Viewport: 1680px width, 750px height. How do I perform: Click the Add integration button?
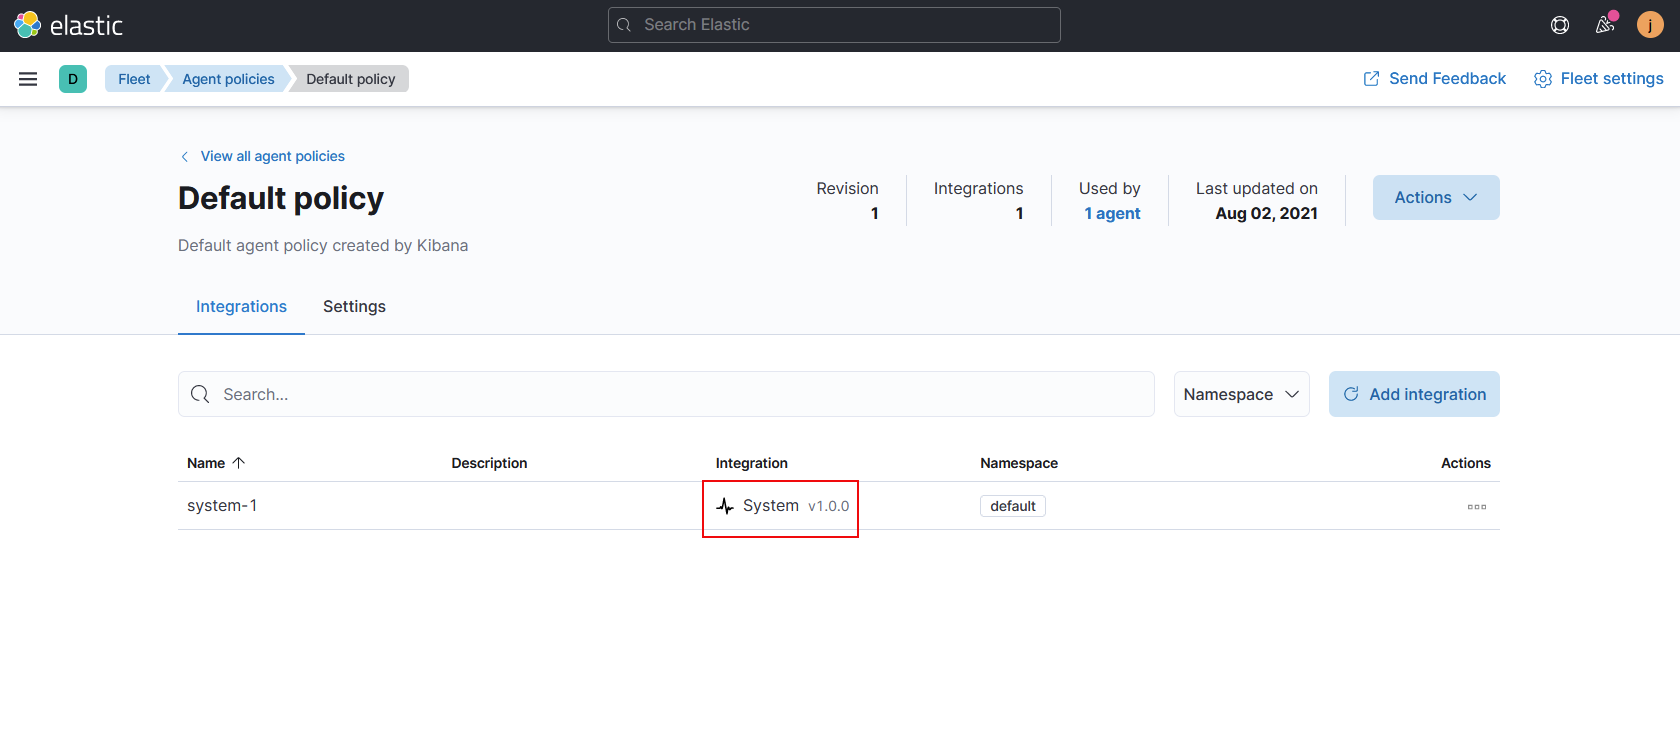tap(1414, 394)
